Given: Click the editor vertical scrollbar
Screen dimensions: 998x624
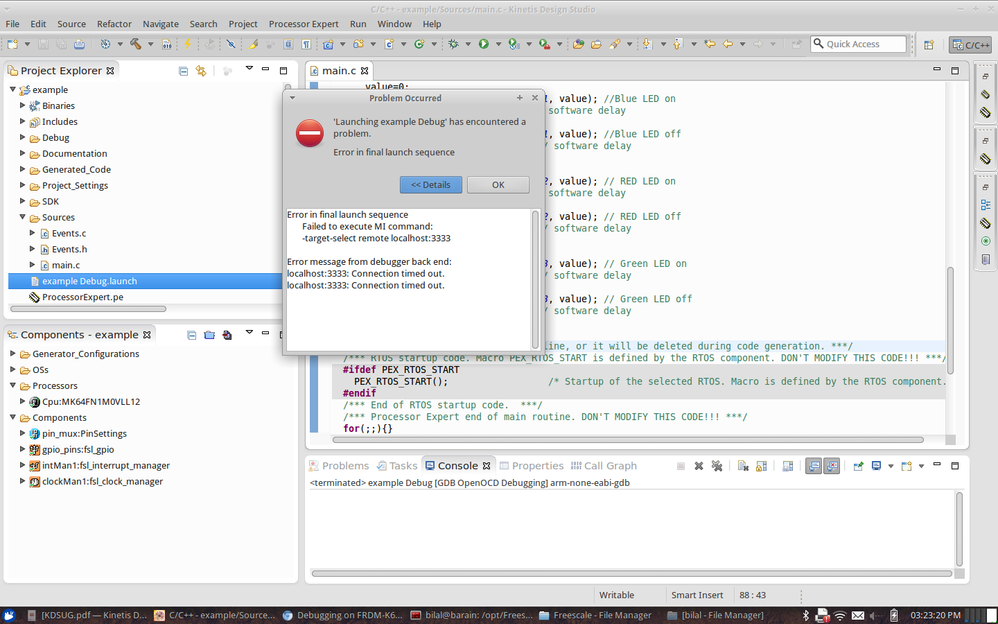Looking at the screenshot, I should pyautogui.click(x=950, y=320).
